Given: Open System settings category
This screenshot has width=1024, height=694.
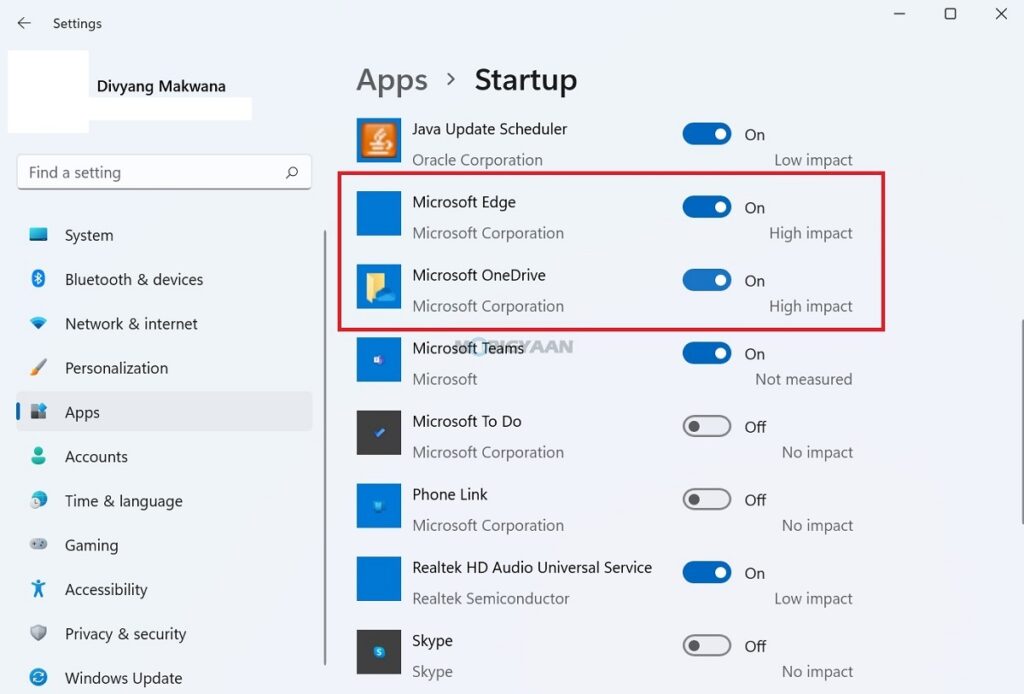Looking at the screenshot, I should tap(164, 235).
